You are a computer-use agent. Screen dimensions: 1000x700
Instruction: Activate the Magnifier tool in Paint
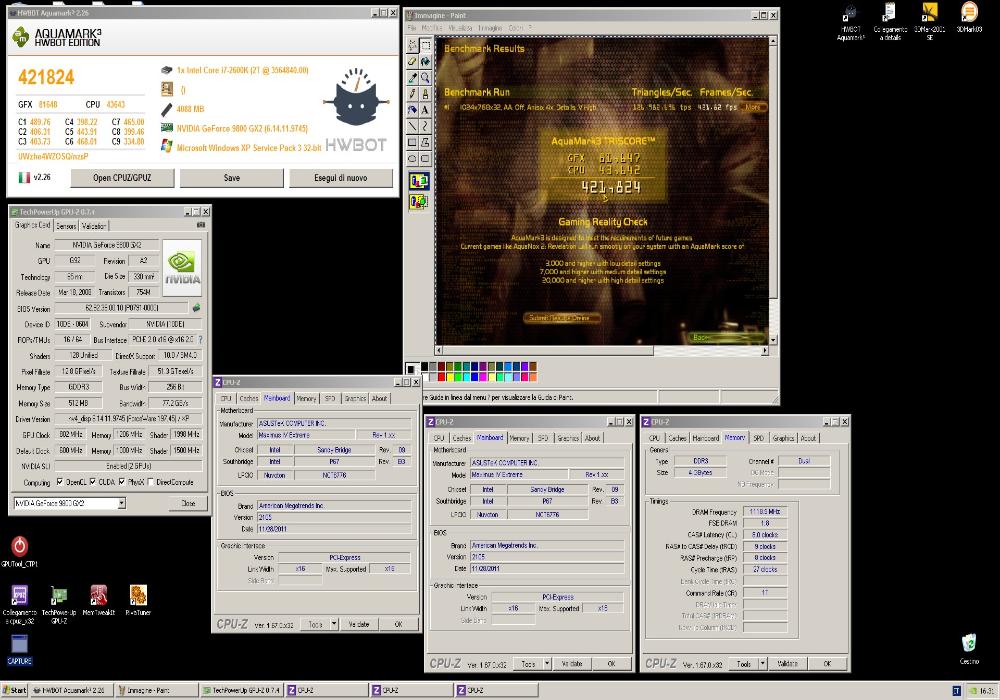(x=425, y=77)
